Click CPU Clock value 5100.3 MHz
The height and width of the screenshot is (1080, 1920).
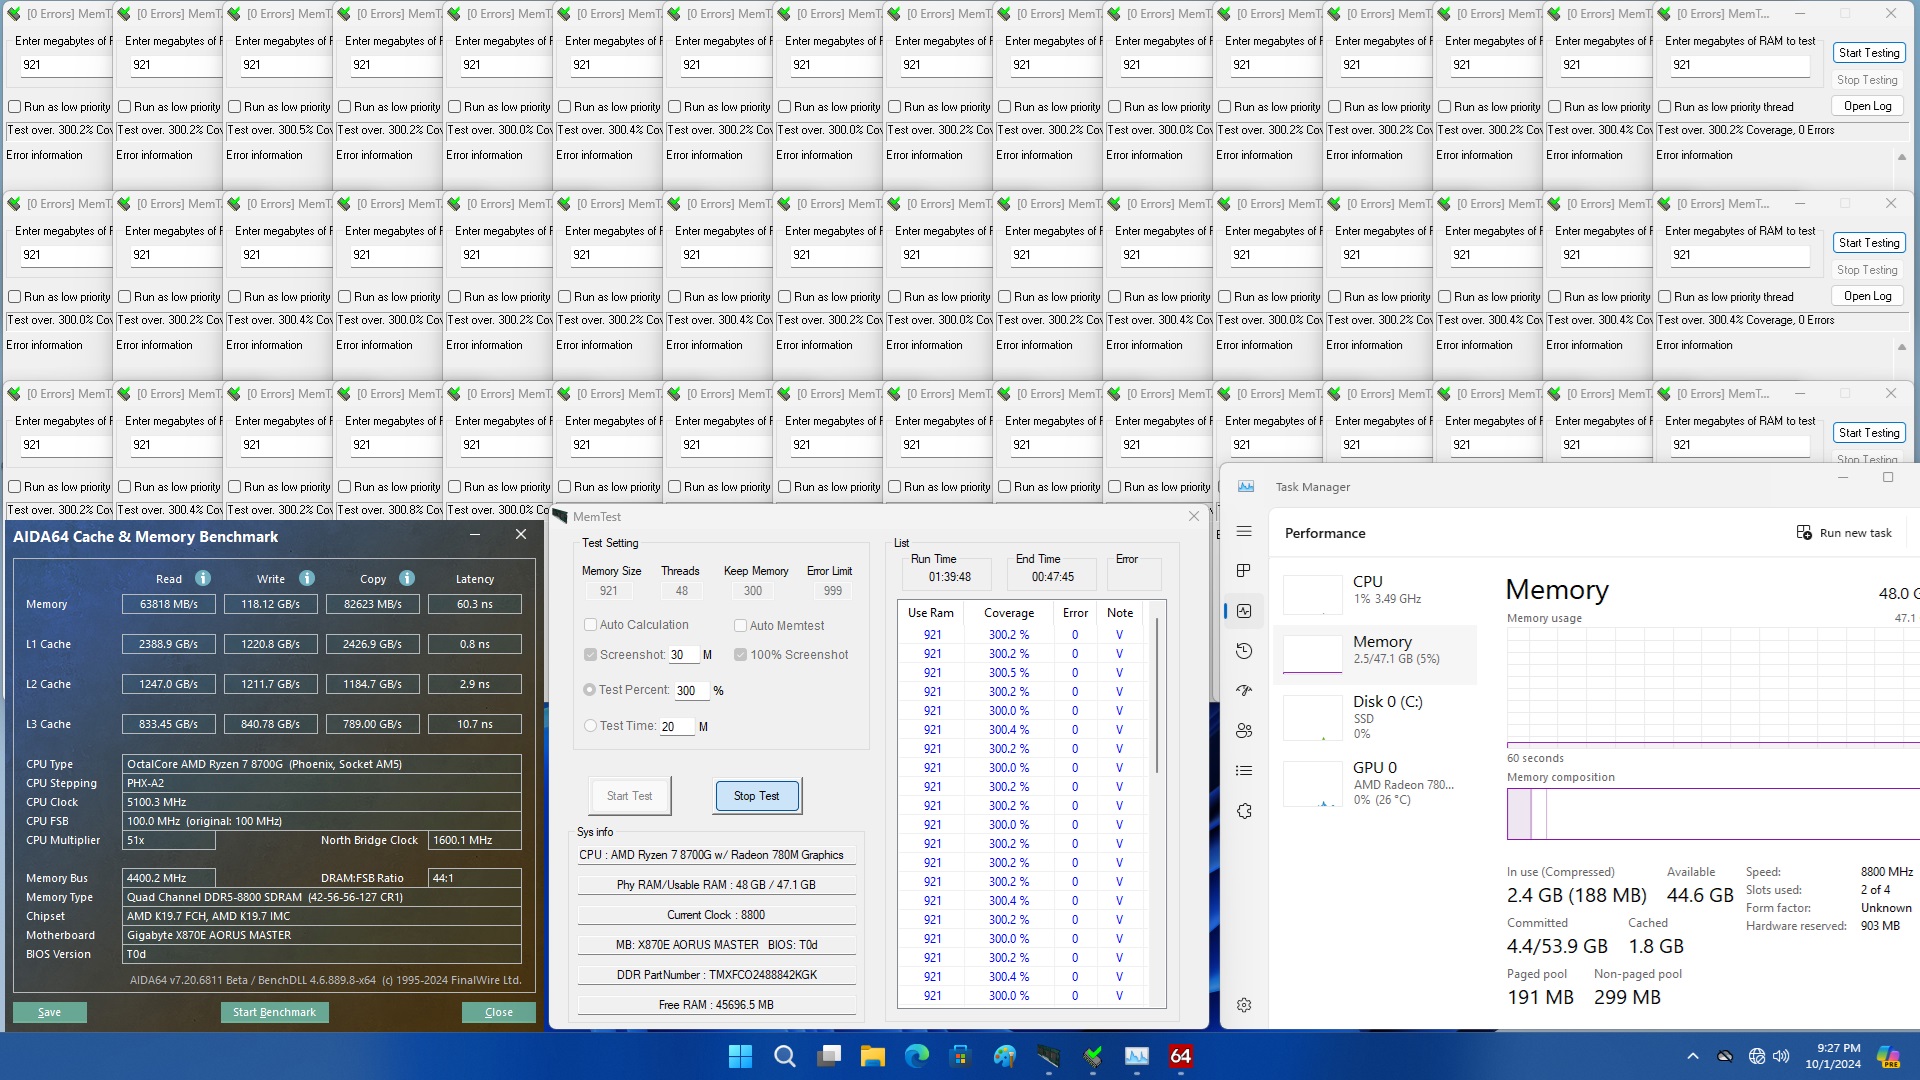(321, 802)
